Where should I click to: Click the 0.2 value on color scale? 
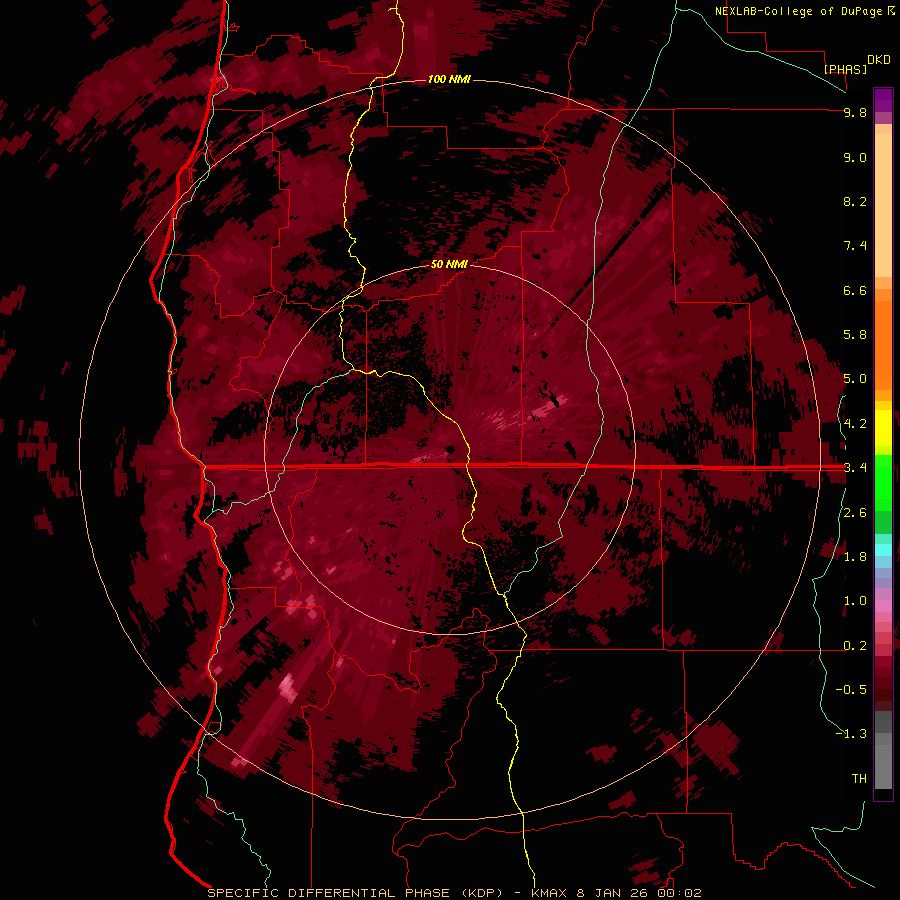[855, 646]
